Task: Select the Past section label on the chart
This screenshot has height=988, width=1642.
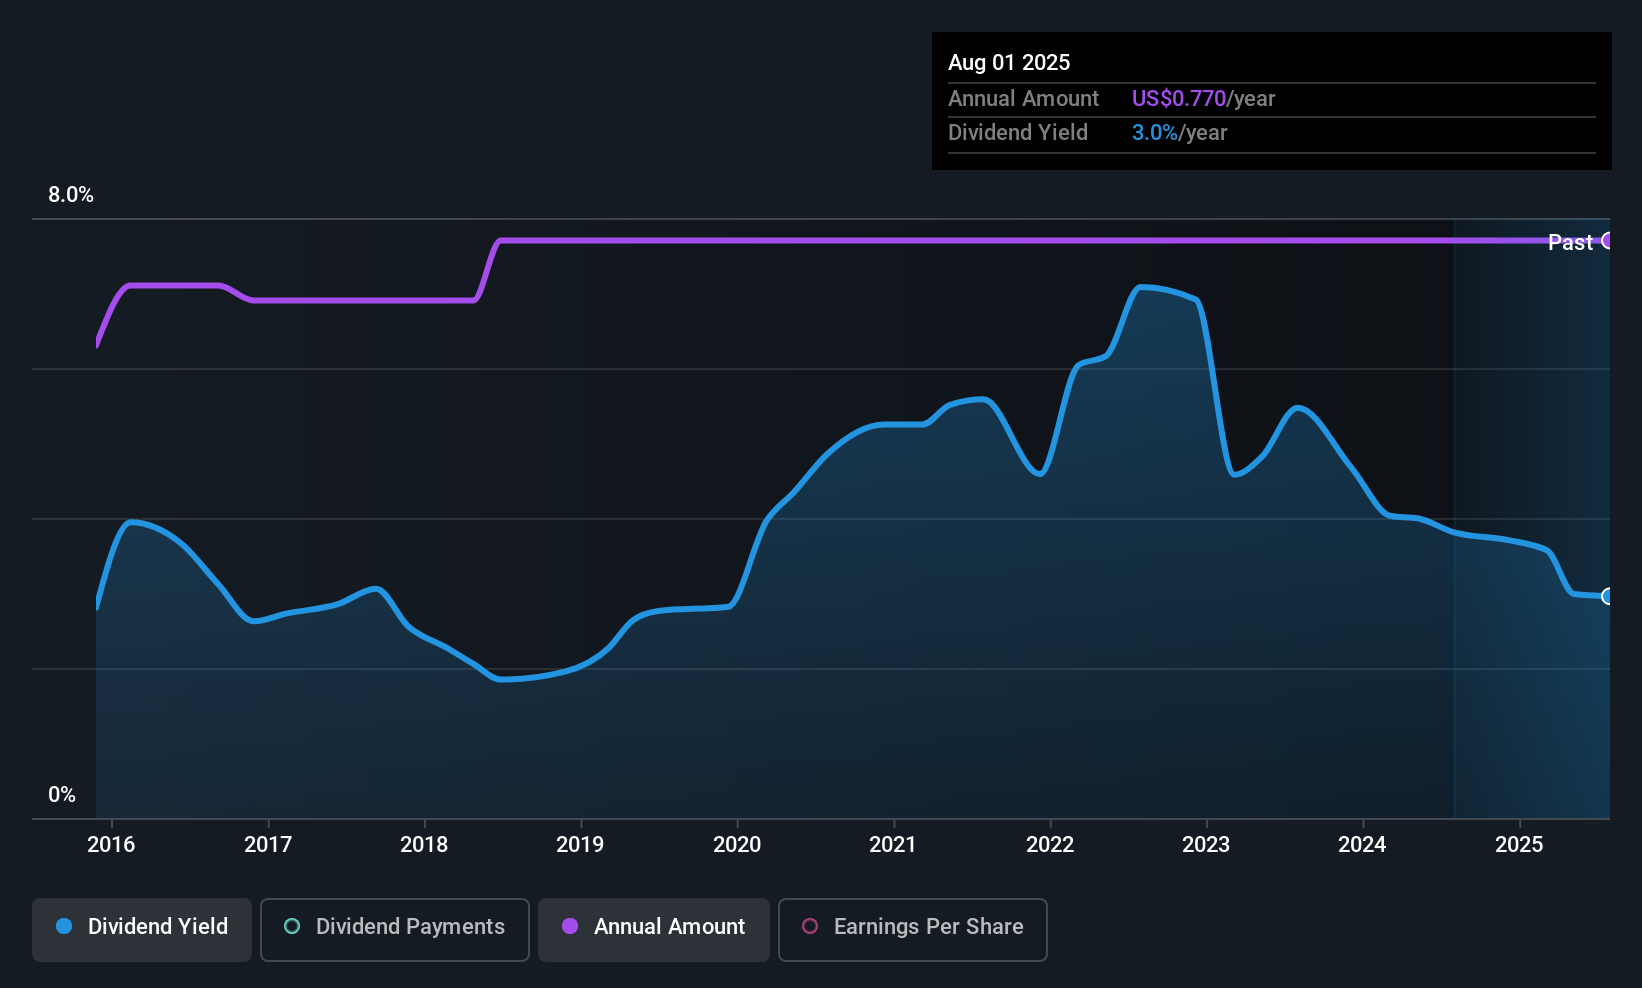Action: [x=1570, y=241]
